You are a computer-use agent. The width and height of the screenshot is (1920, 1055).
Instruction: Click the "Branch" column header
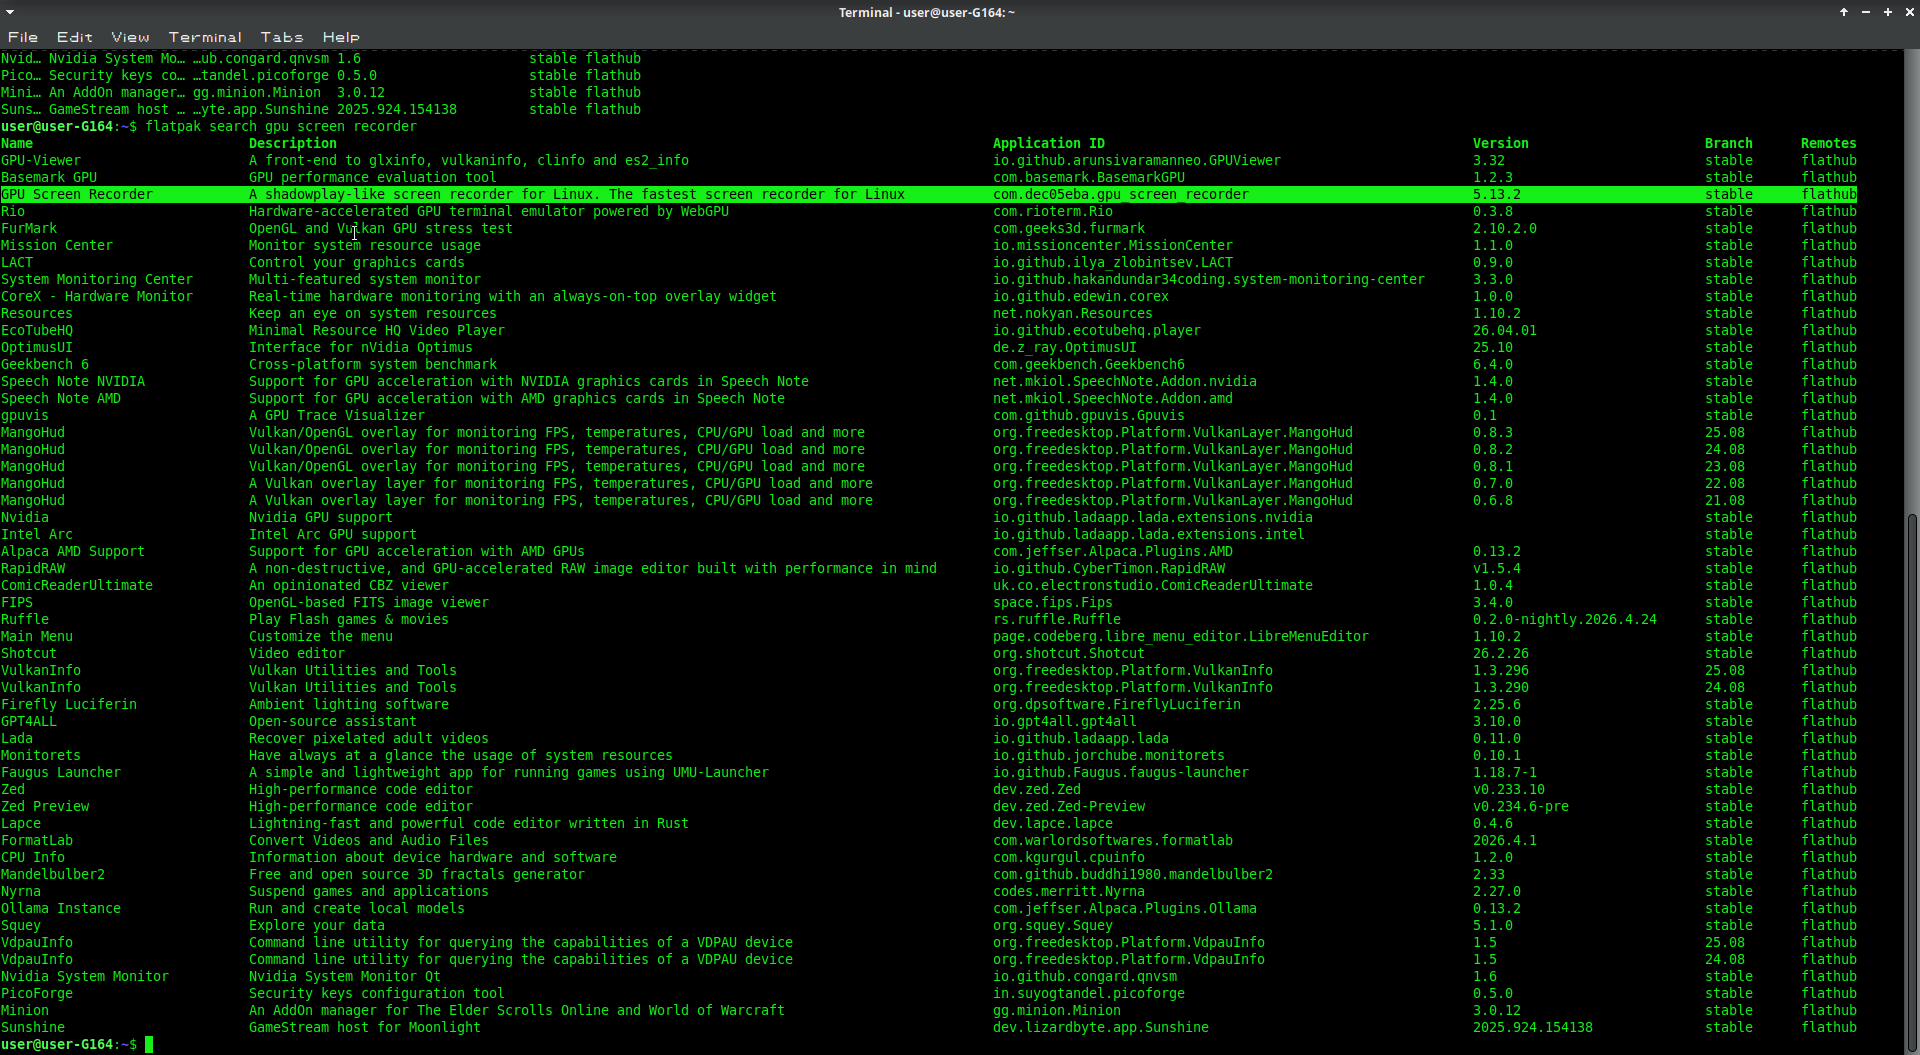1729,144
